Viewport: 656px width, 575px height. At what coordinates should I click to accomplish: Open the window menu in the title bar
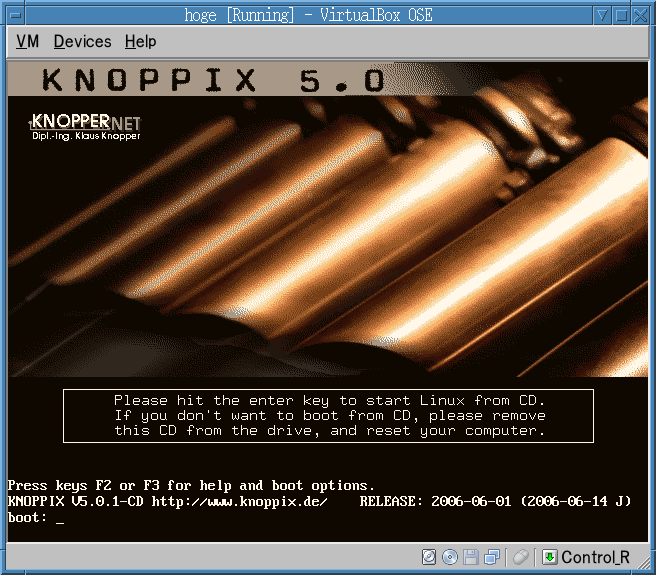tap(16, 16)
